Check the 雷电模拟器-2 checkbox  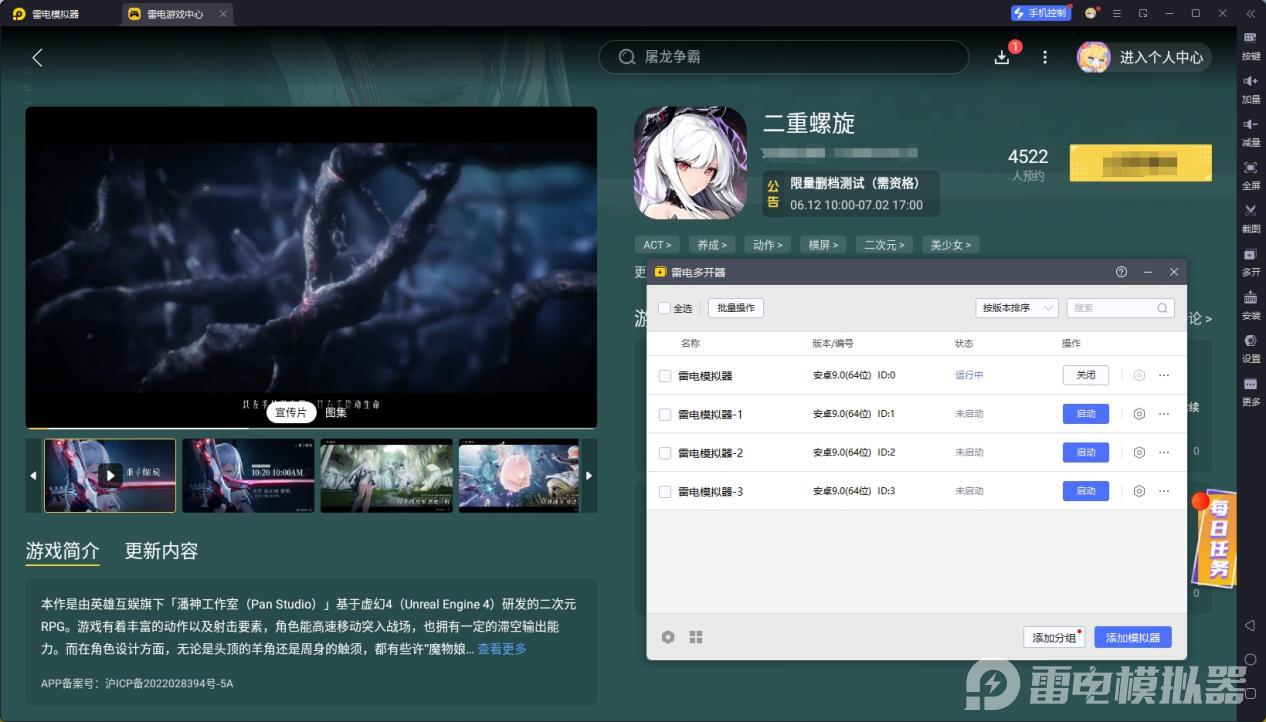[x=665, y=453]
